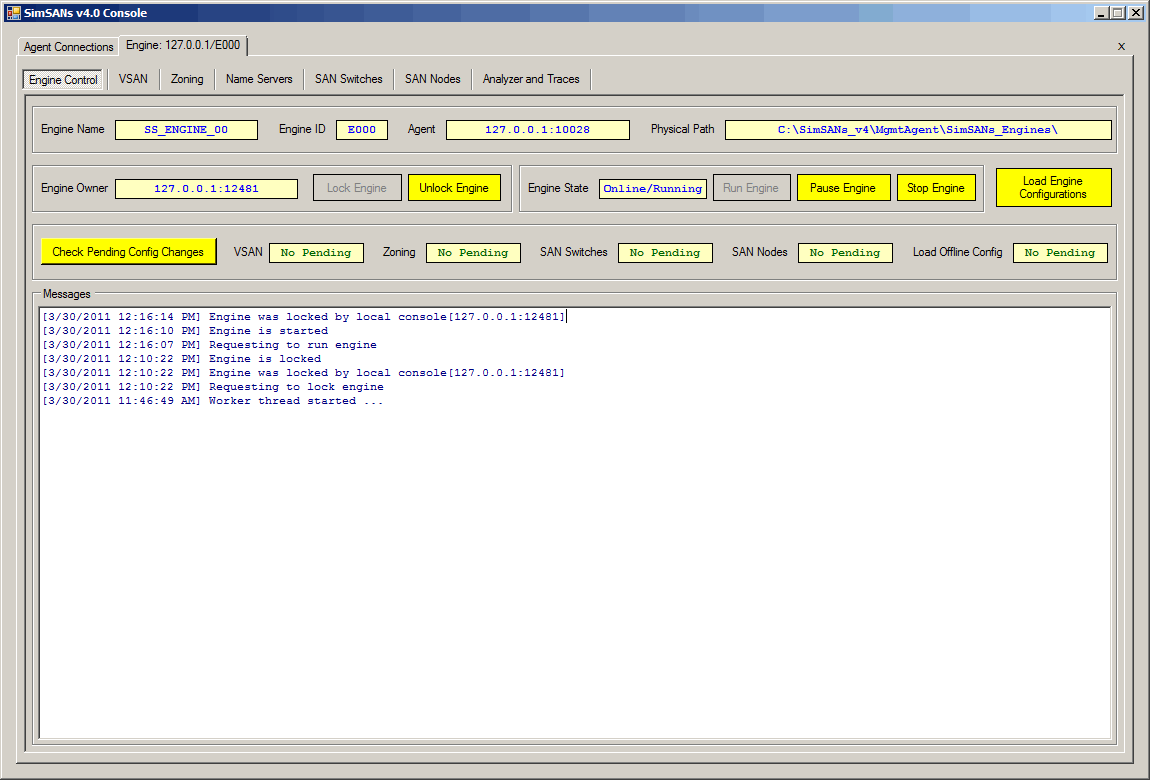Pause the running engine
Screen dimensions: 1150x780
842,188
